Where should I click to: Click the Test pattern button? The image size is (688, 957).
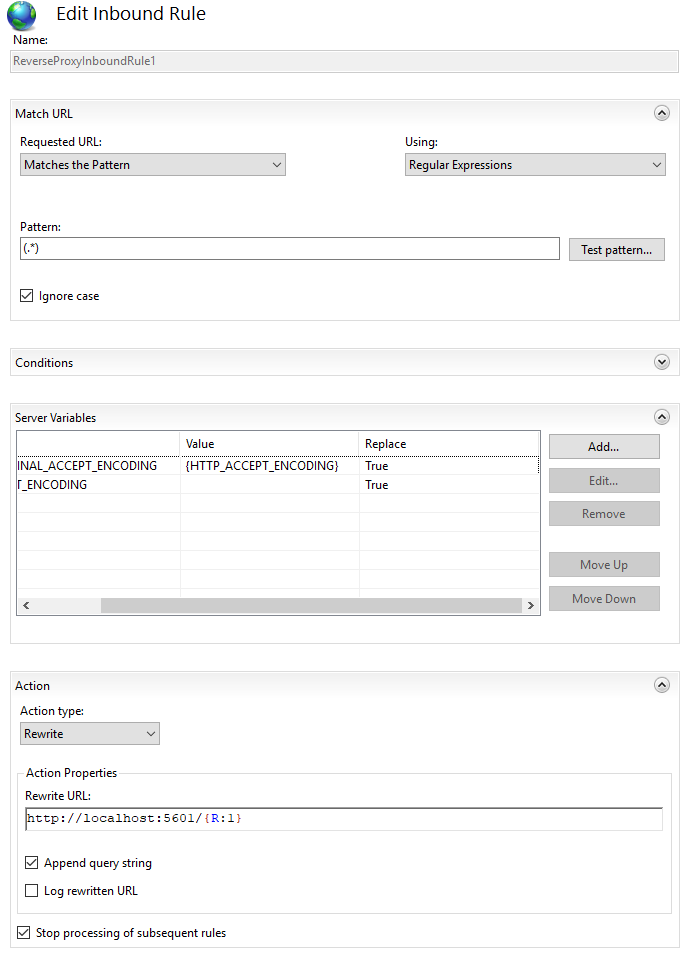(616, 250)
